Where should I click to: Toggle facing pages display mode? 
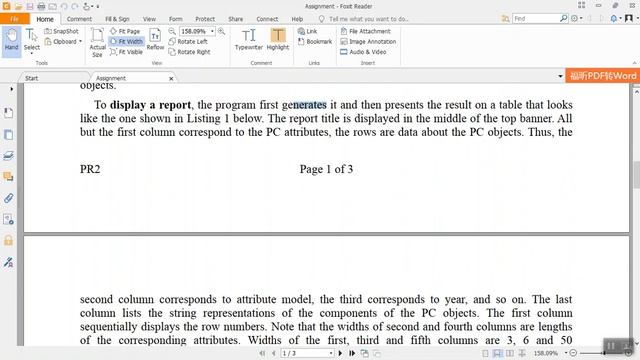510,353
